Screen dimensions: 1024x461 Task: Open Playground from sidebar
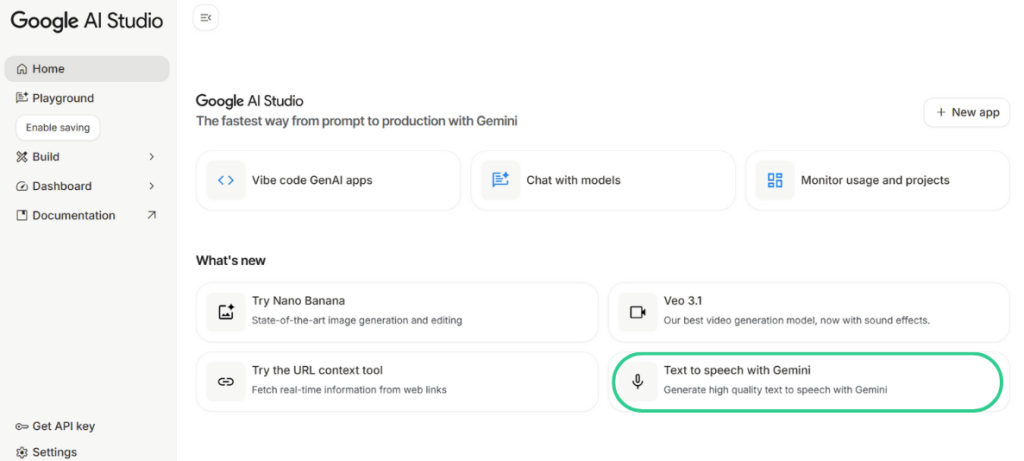click(87, 98)
